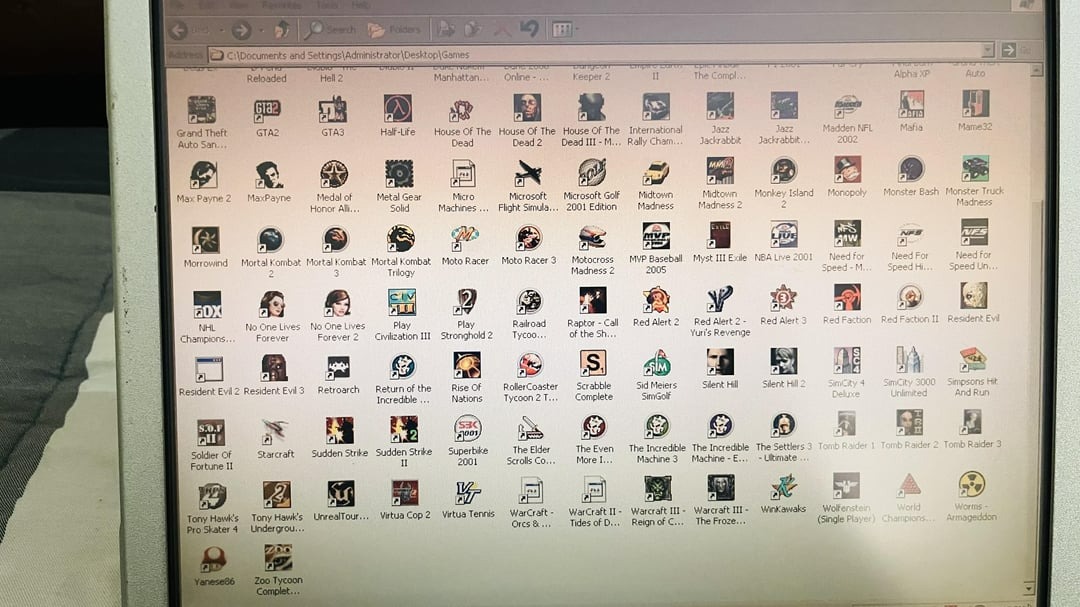Select the Morrowind shortcut icon
The height and width of the screenshot is (607, 1080).
[x=205, y=240]
